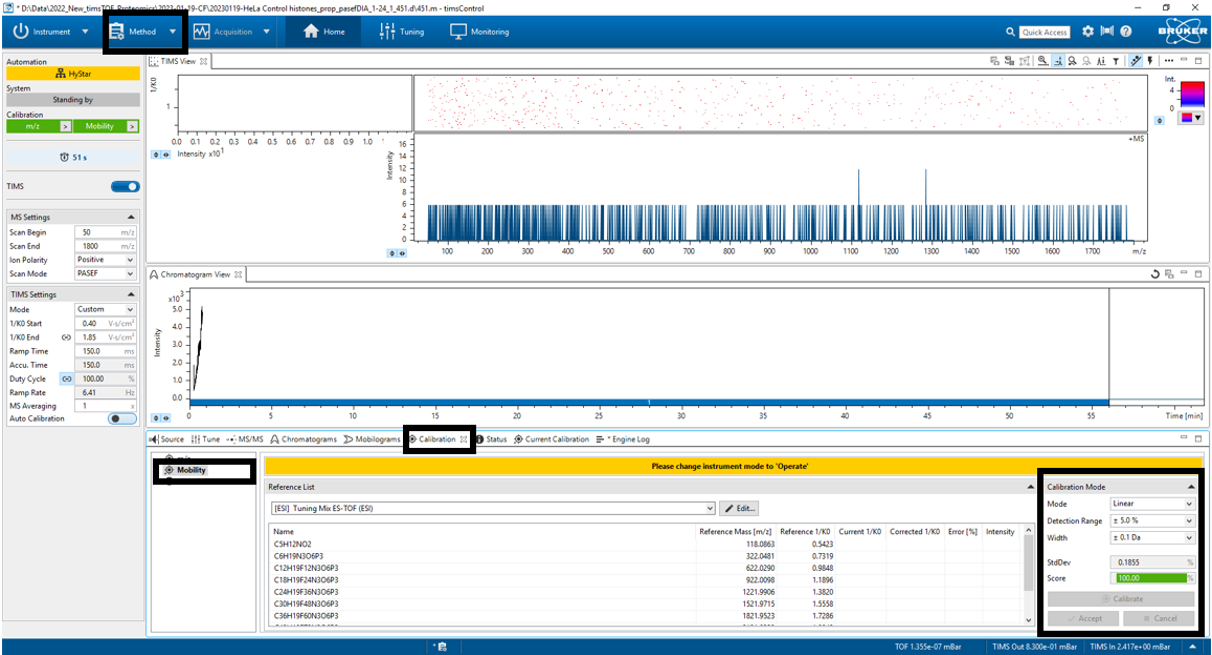Open the Instrument power menu button
The height and width of the screenshot is (655, 1212).
[50, 31]
